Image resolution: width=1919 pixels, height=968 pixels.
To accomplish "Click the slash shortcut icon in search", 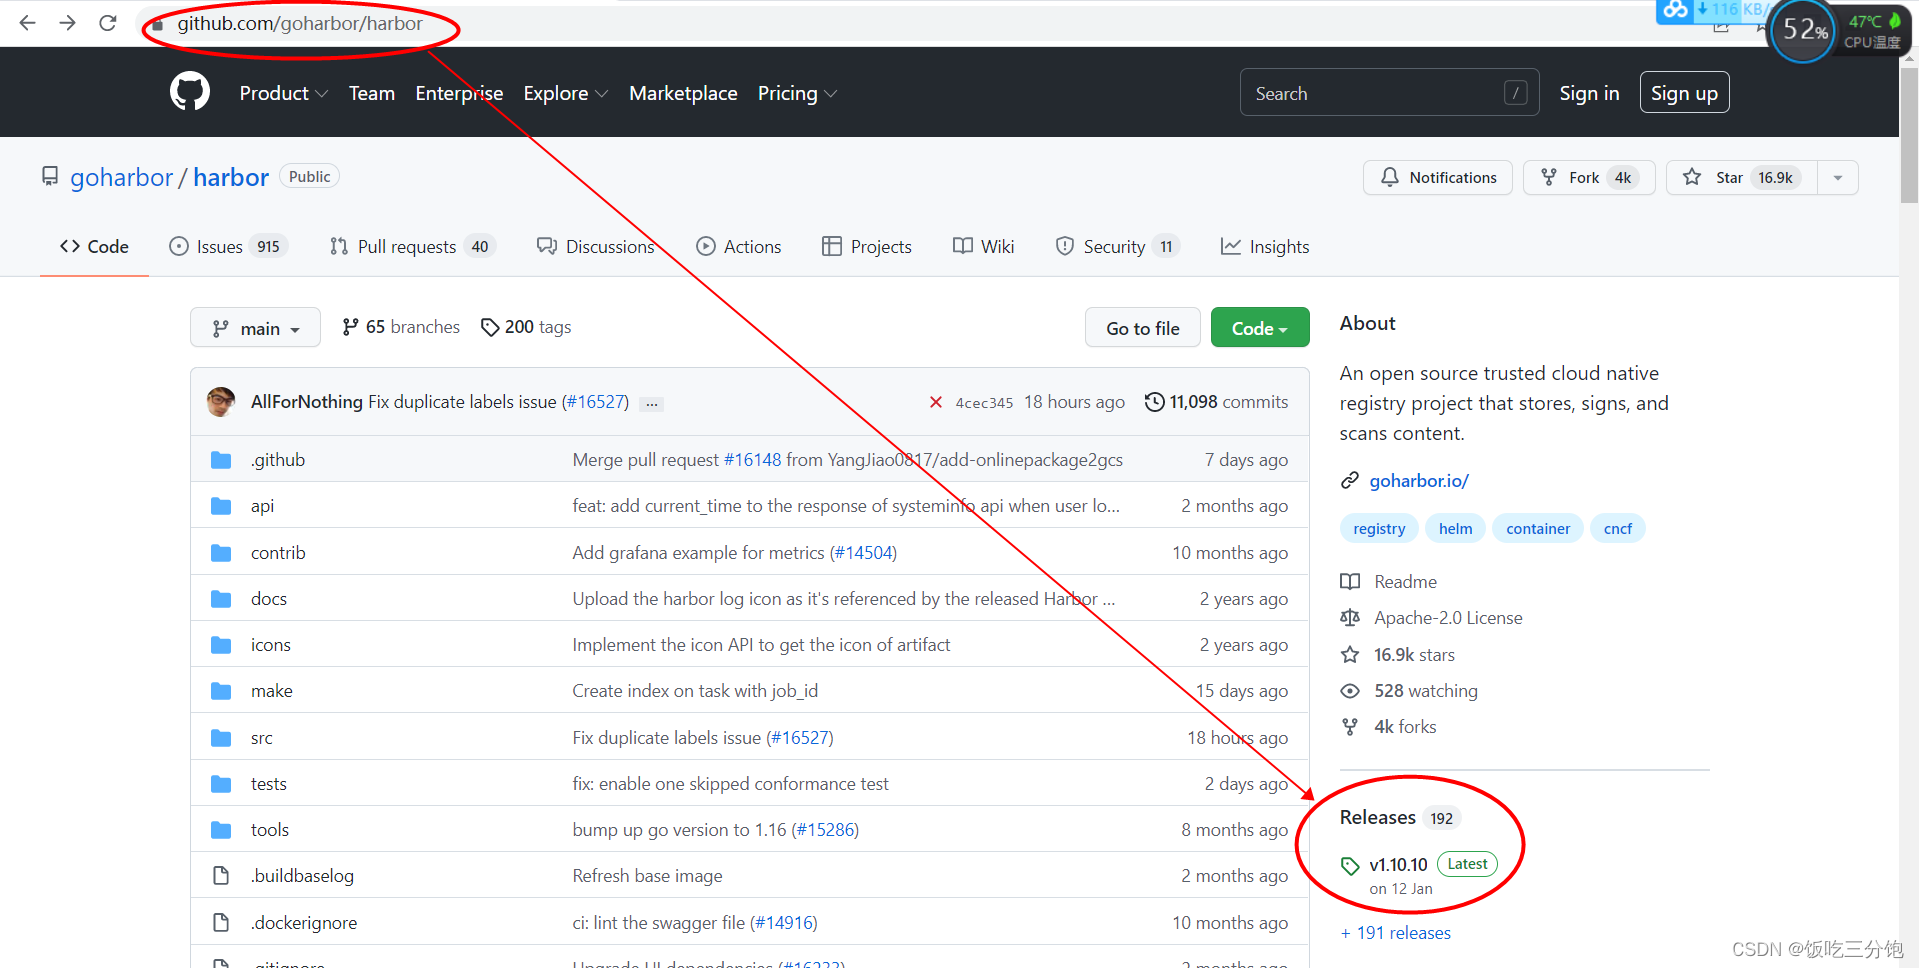I will coord(1516,93).
